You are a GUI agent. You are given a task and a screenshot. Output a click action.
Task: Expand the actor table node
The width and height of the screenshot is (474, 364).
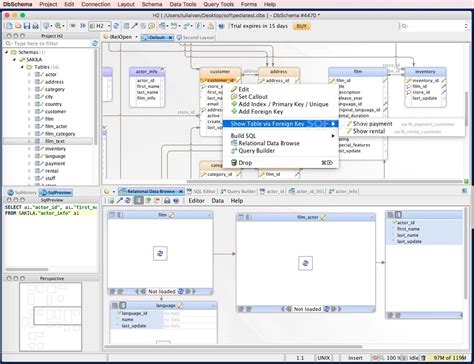click(29, 74)
